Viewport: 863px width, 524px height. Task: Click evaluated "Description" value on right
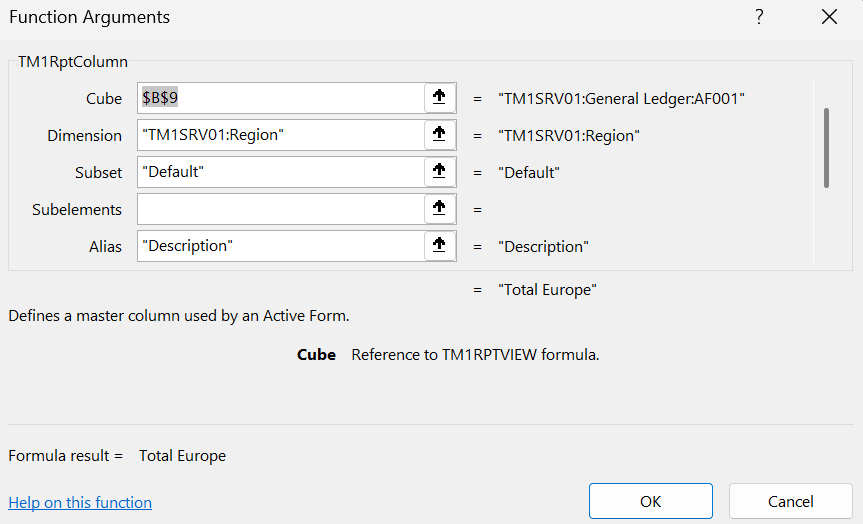[543, 246]
